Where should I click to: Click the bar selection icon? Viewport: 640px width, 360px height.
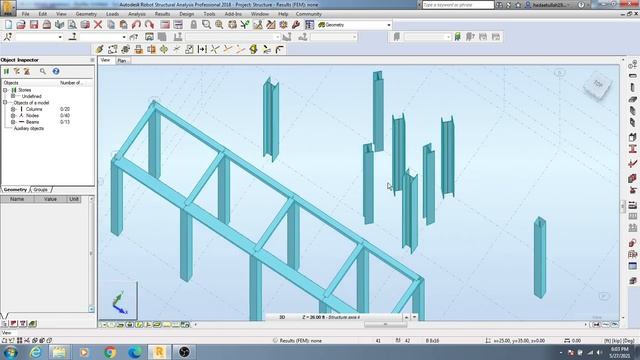tap(73, 37)
